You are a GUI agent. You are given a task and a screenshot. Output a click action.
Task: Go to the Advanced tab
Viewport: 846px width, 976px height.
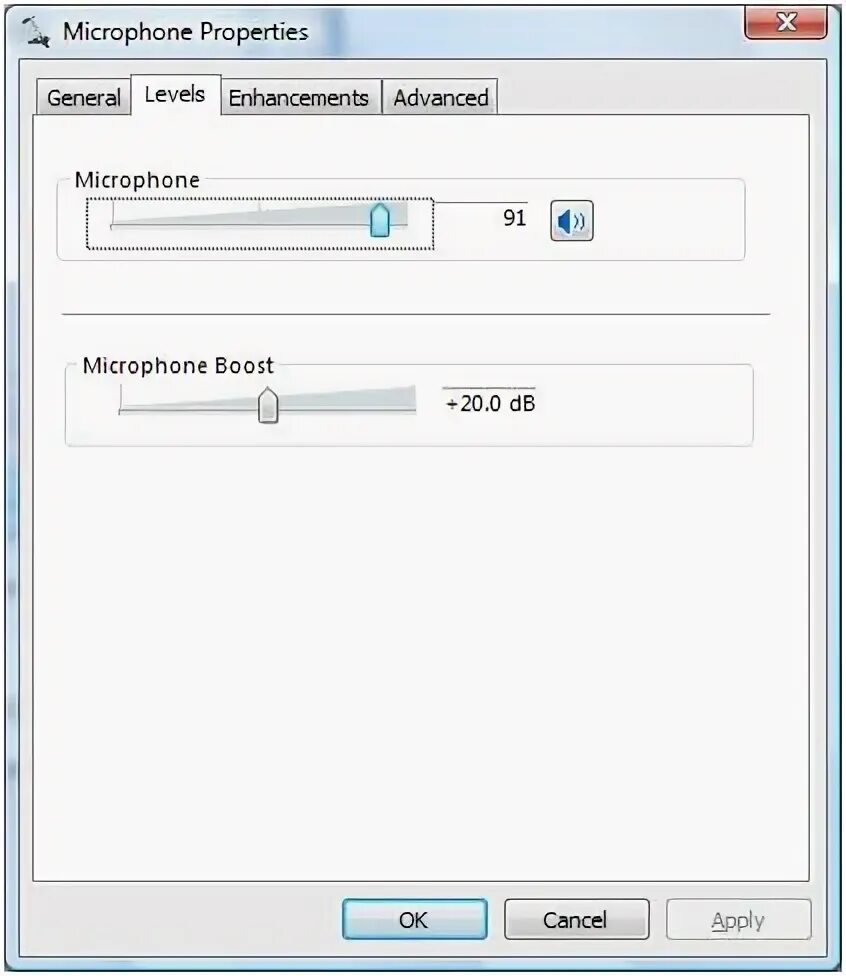[441, 97]
